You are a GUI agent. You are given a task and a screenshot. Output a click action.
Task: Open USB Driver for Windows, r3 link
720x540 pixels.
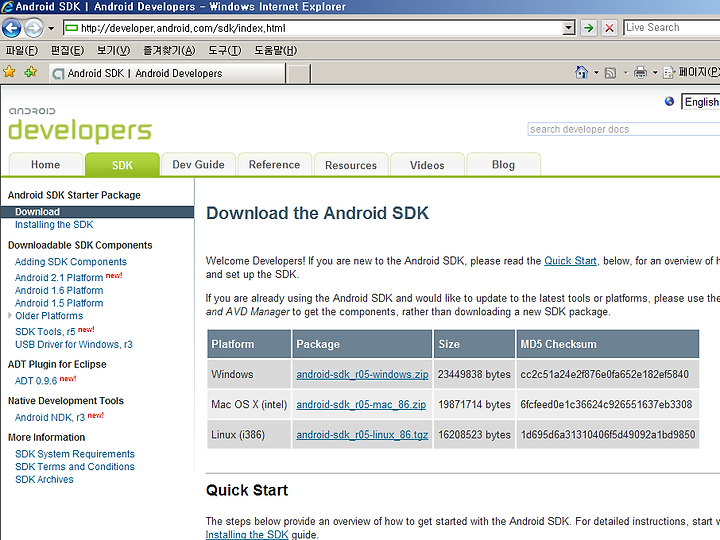[73, 344]
